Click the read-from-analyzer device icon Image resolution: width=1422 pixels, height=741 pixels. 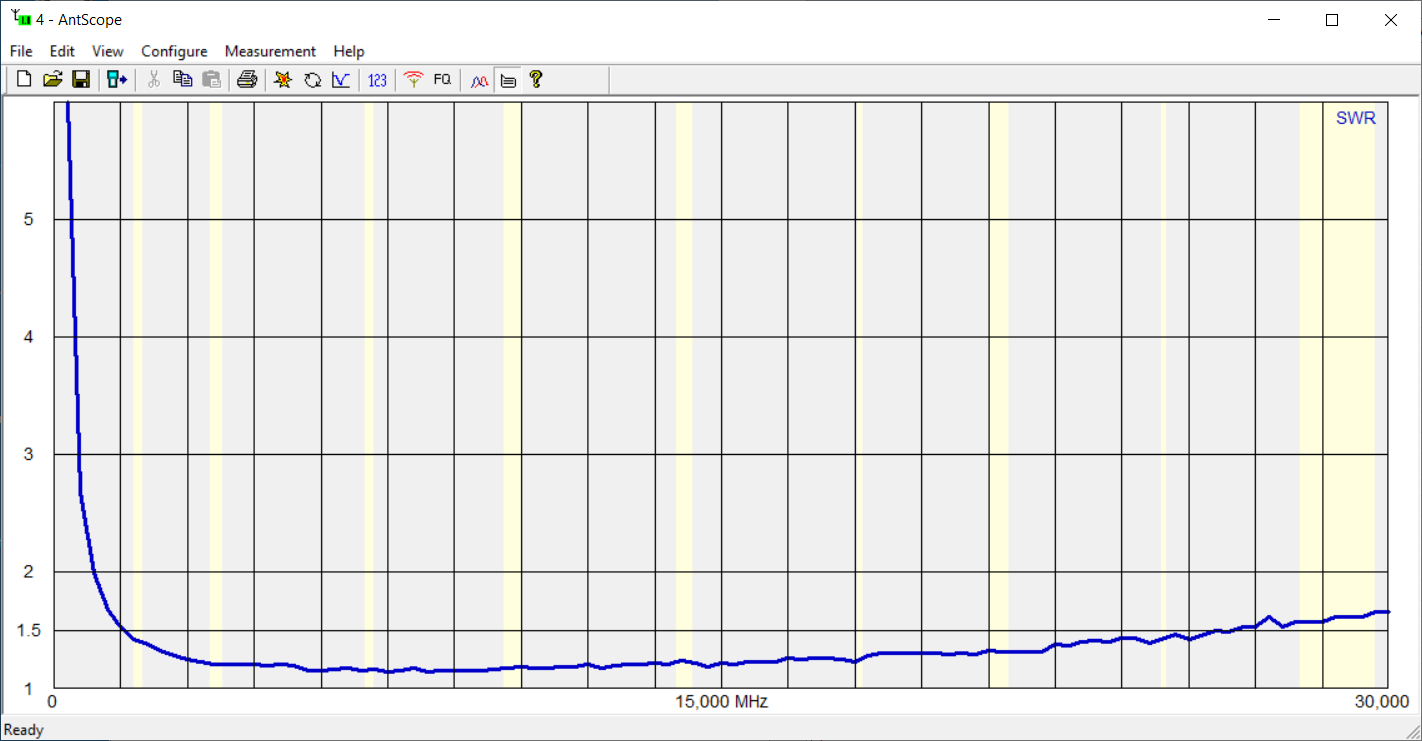117,80
